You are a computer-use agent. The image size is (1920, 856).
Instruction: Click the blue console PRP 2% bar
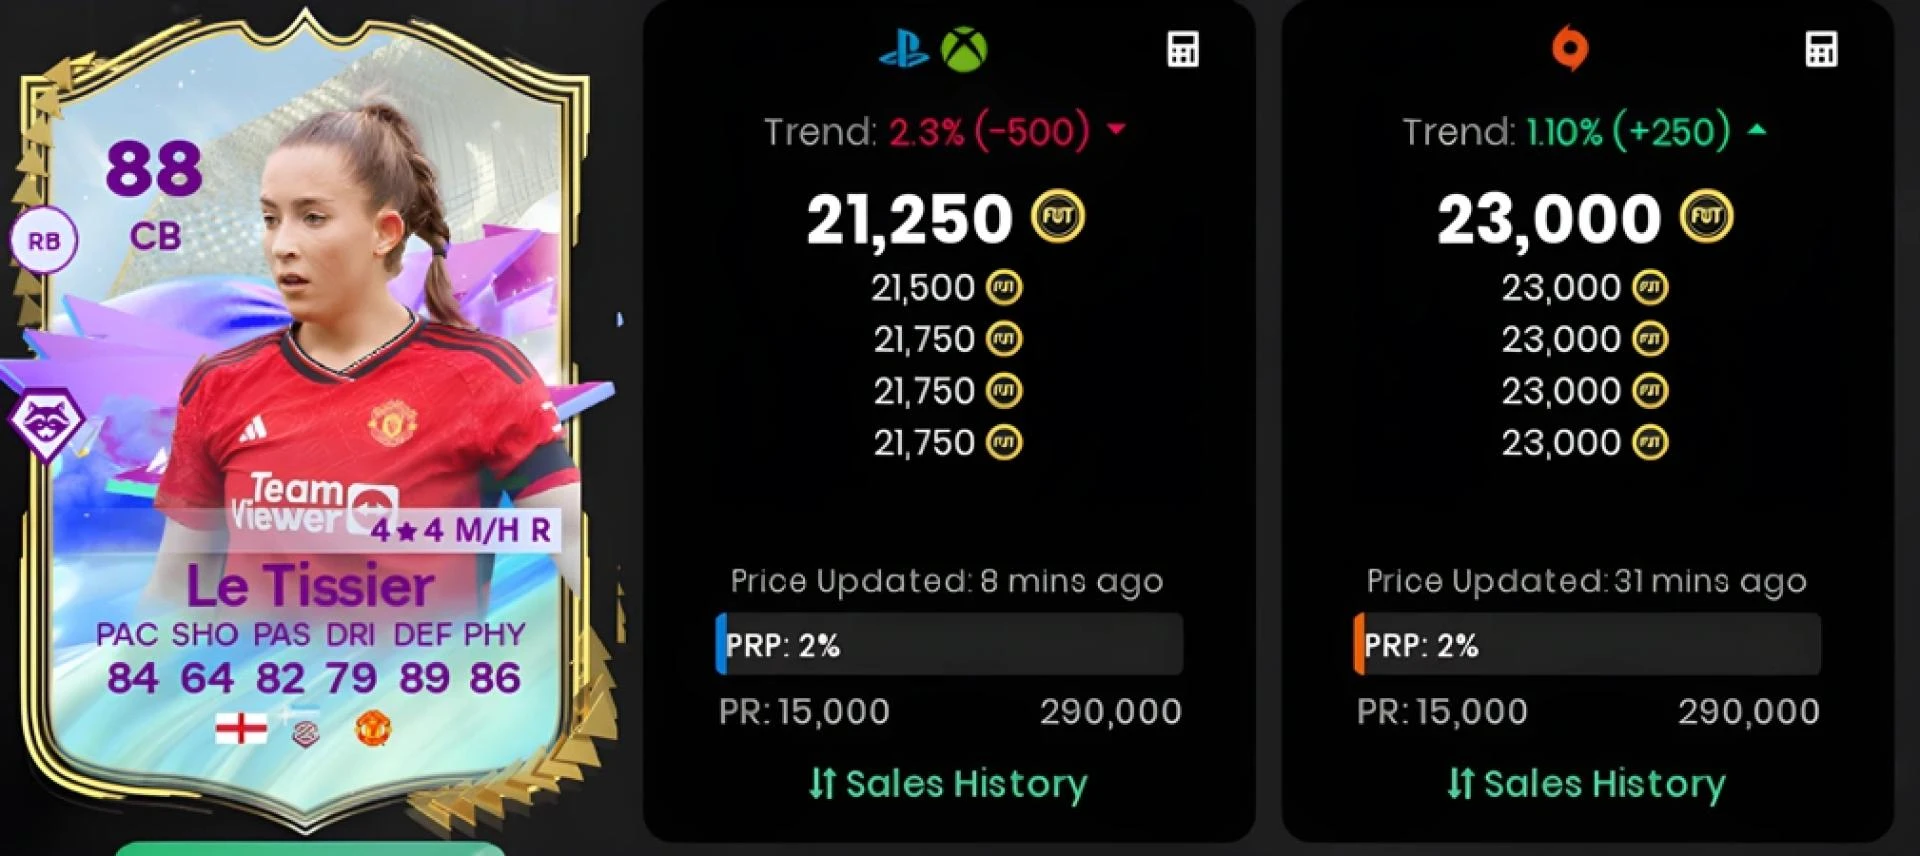click(x=949, y=645)
